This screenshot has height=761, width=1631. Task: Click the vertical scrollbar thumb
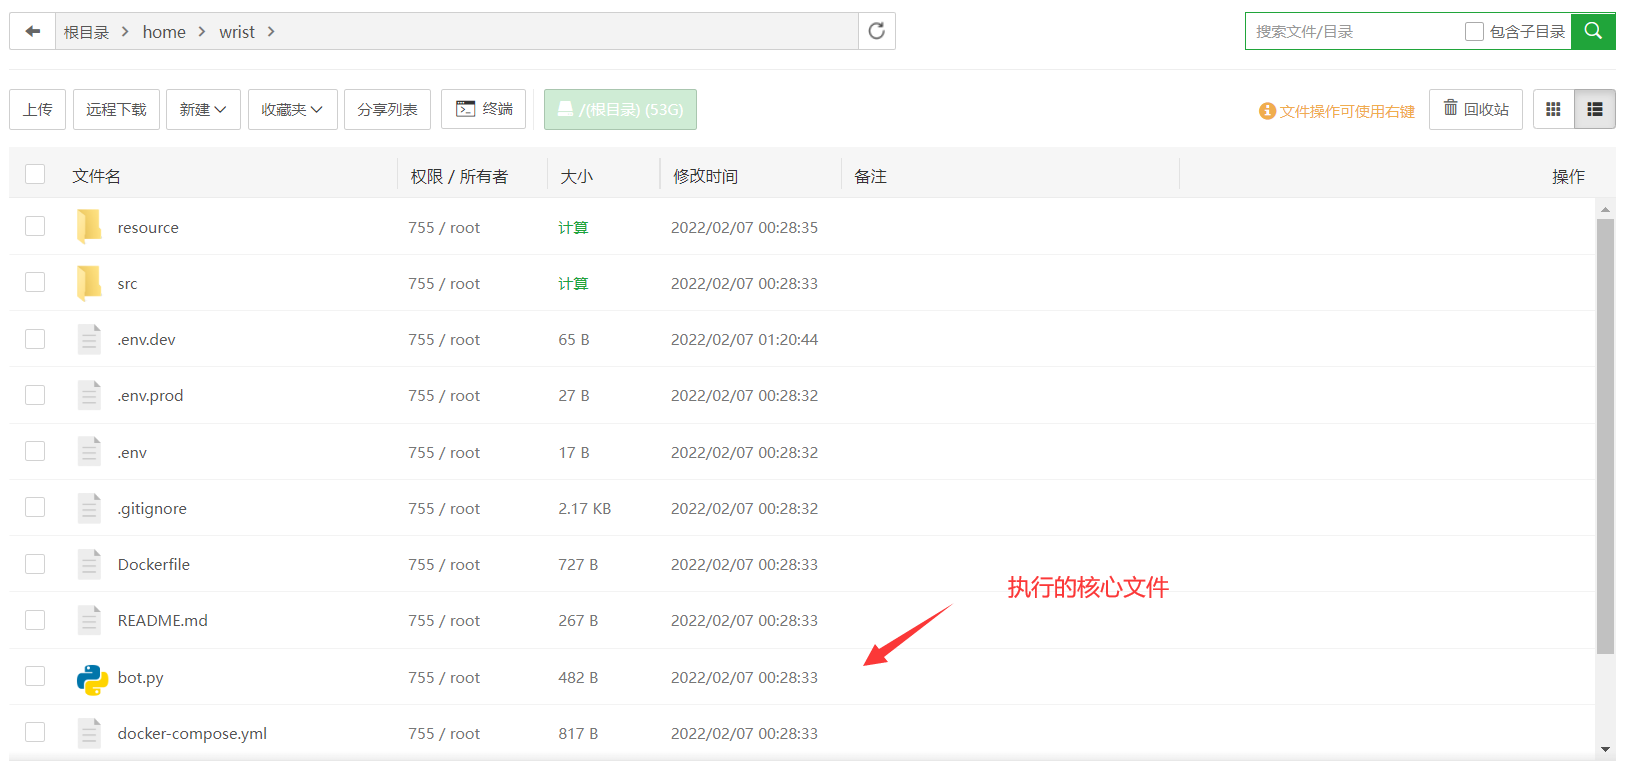tap(1605, 436)
